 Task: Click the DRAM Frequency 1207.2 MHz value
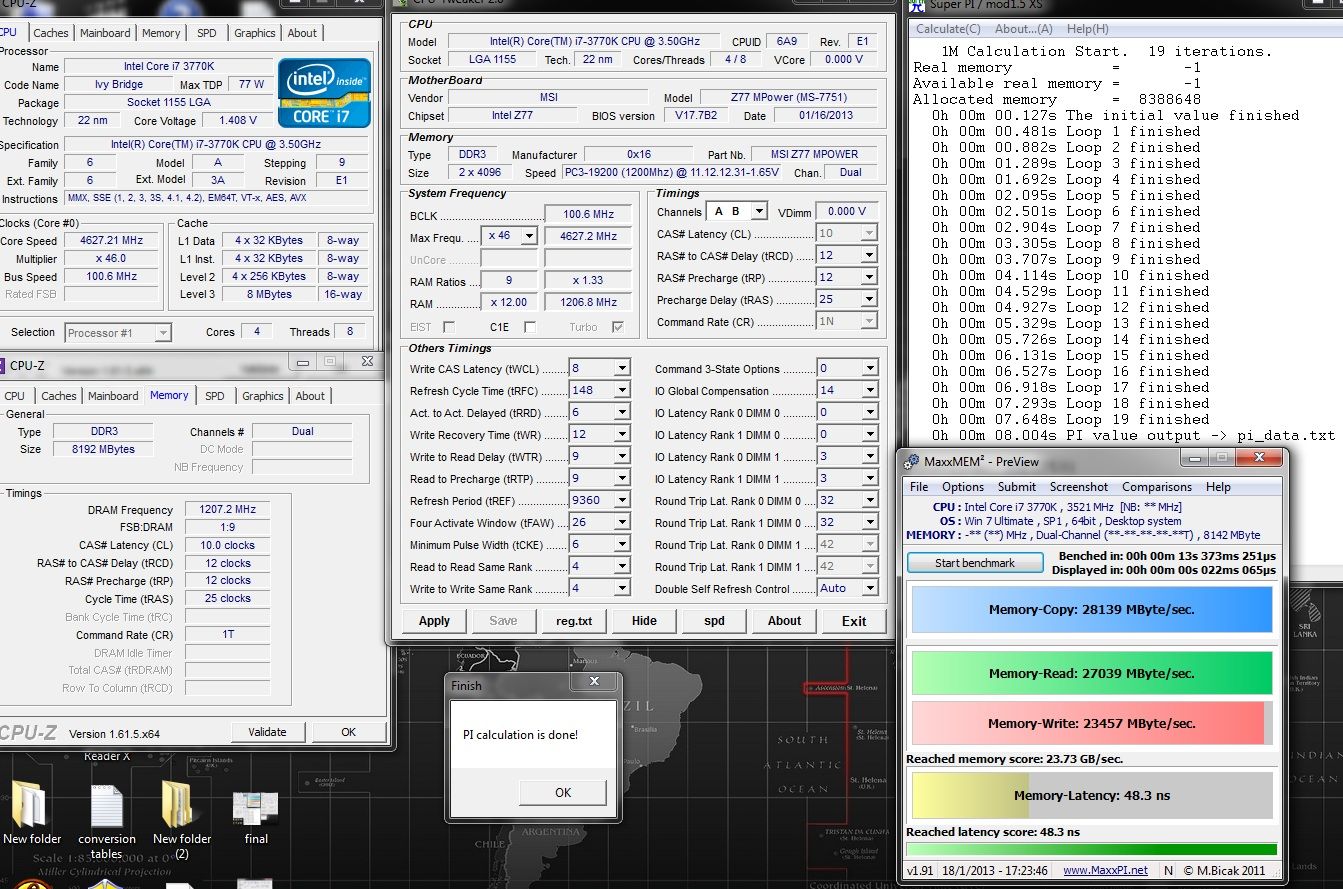tap(228, 510)
